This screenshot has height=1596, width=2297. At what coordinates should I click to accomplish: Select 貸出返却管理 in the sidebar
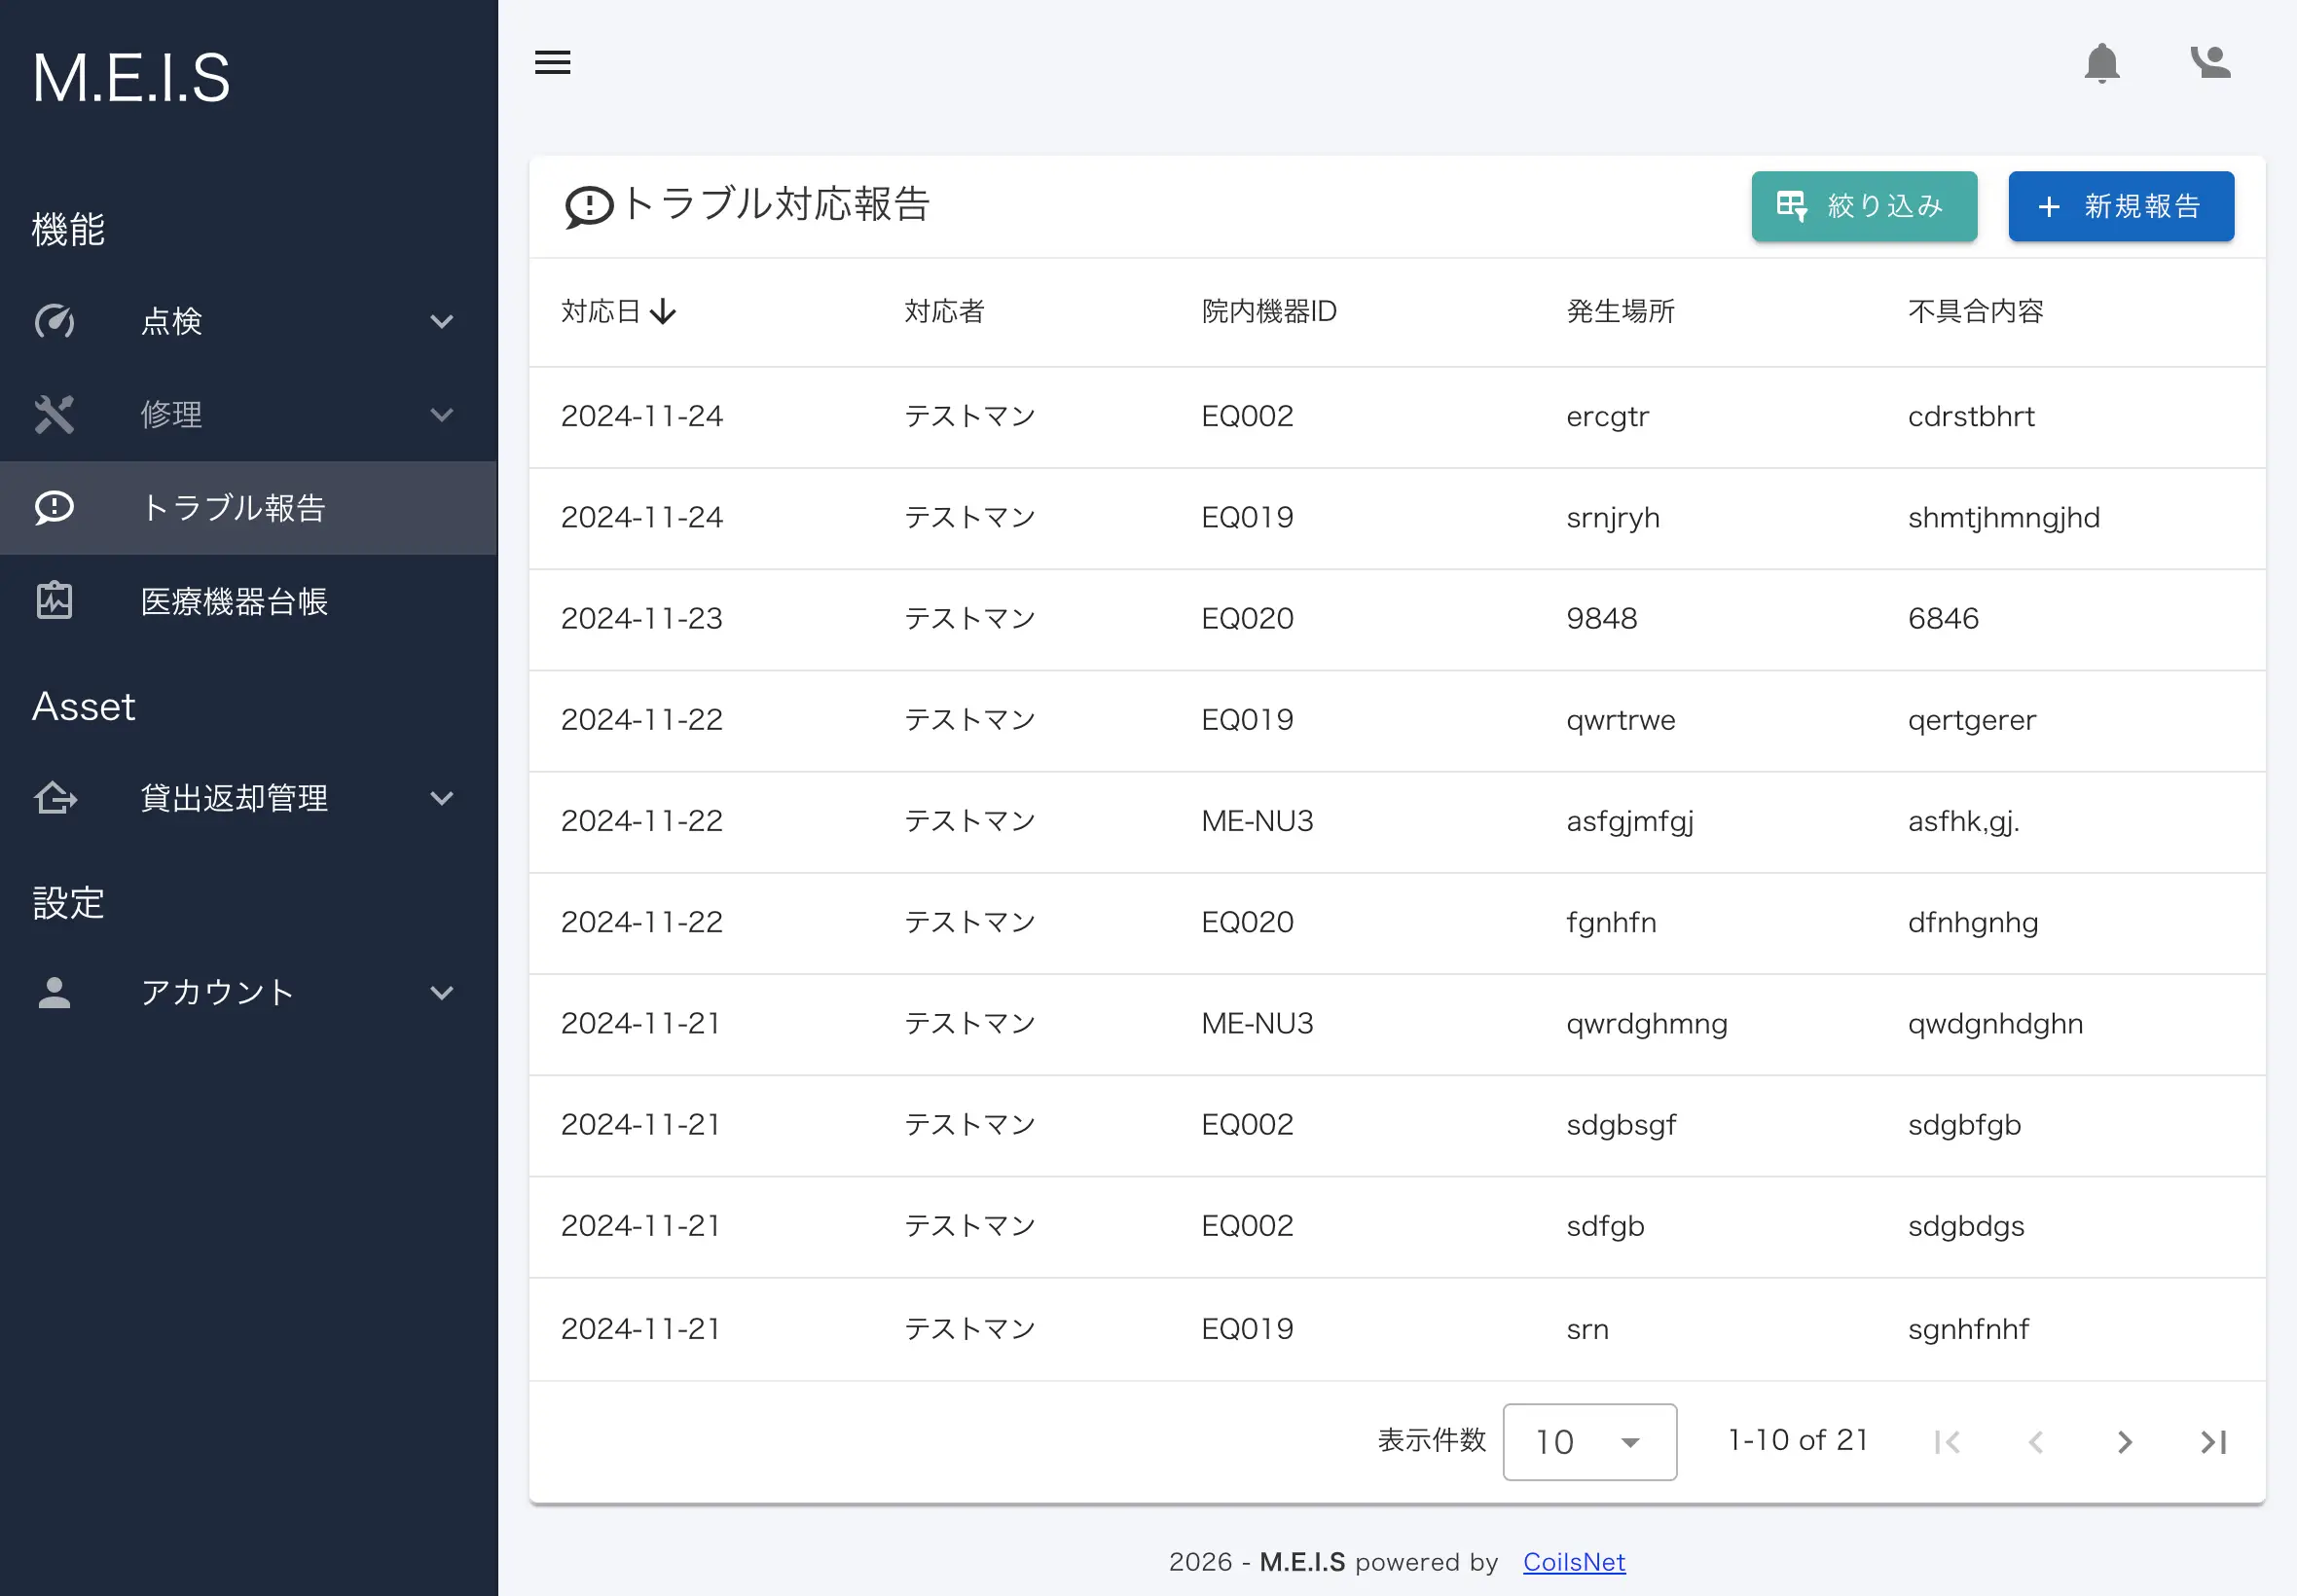click(x=248, y=798)
